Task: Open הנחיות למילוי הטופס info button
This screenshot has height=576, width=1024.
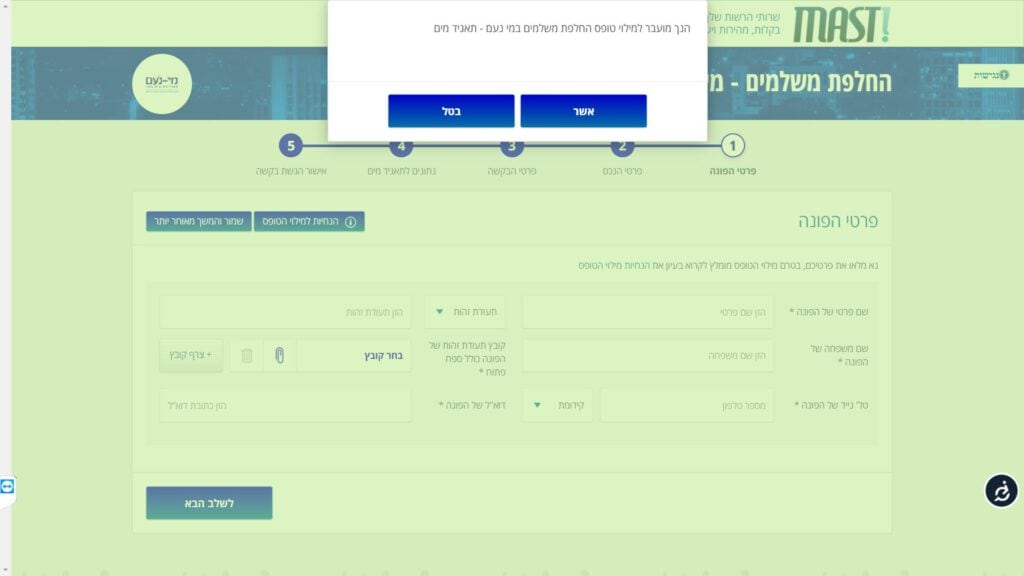Action: pos(309,221)
